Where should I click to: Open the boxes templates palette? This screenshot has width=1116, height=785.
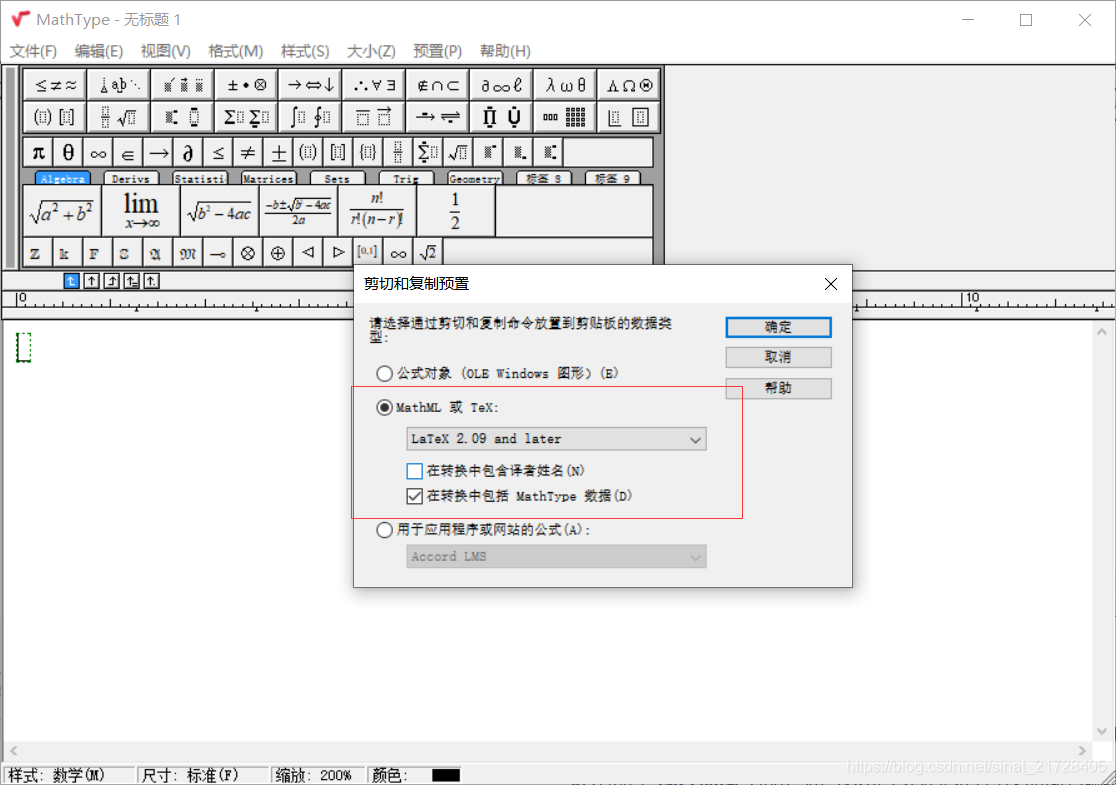coord(628,117)
